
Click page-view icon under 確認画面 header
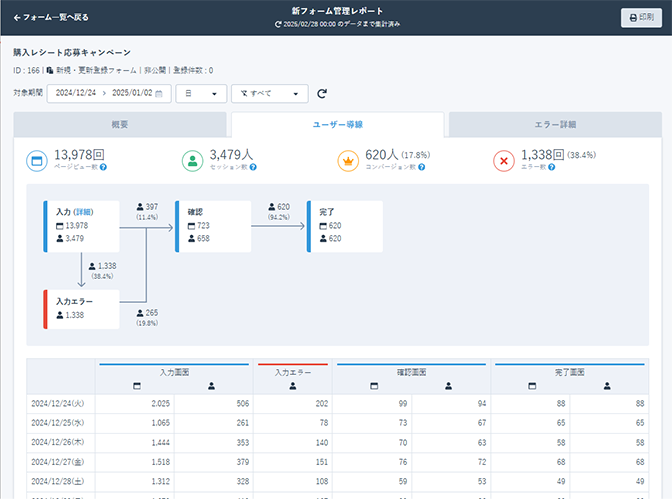[374, 386]
